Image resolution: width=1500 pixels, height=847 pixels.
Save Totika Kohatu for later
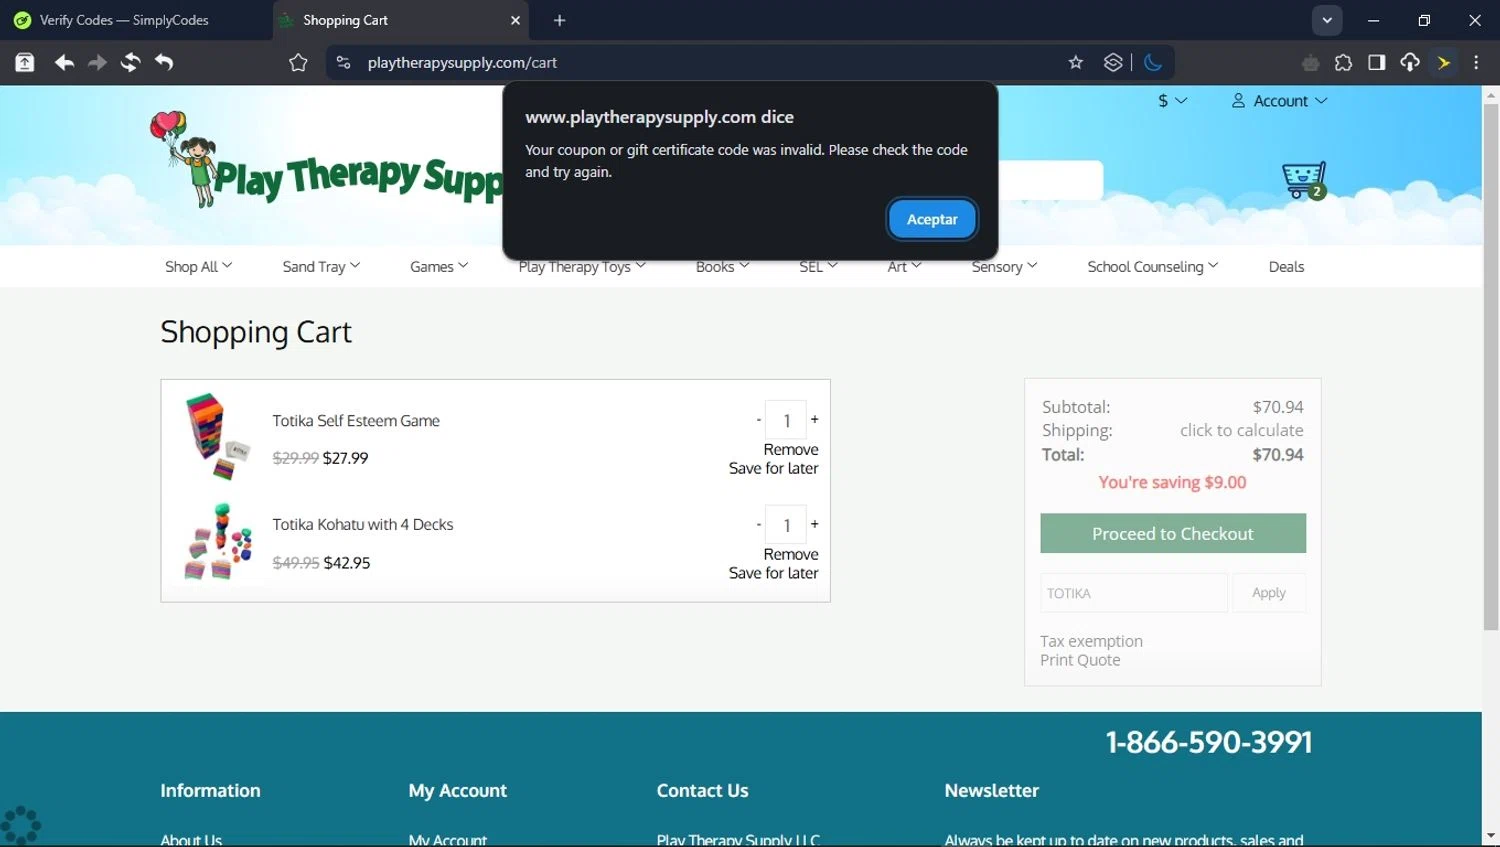[x=773, y=573]
